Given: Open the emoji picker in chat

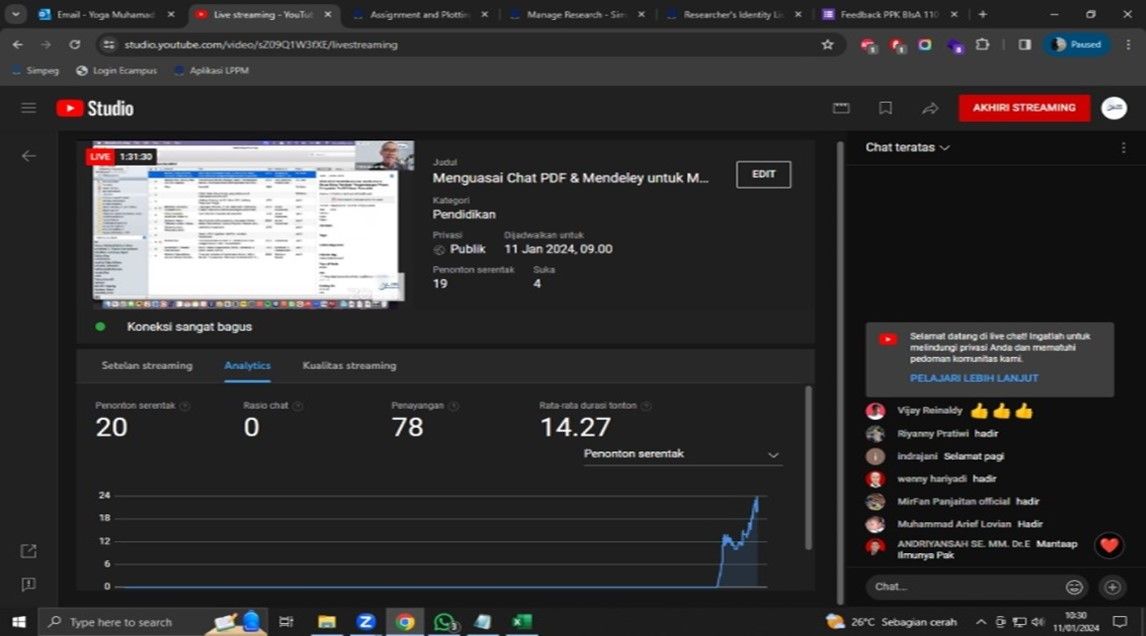Looking at the screenshot, I should click(x=1075, y=587).
